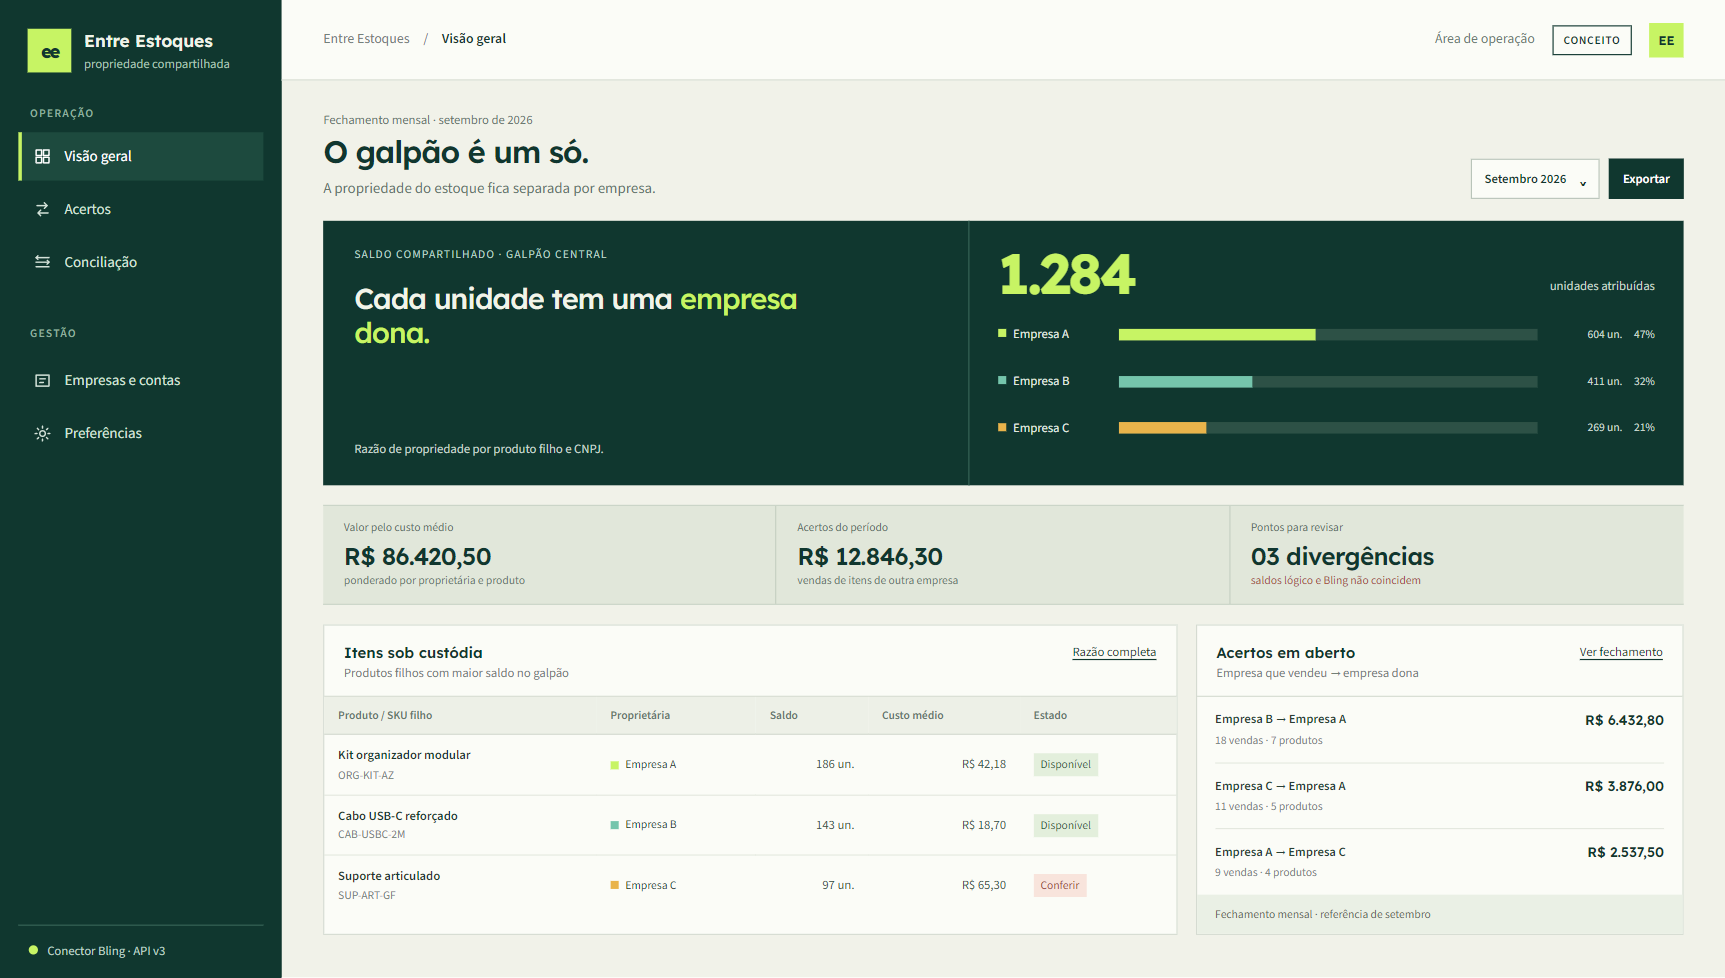Select the Kit organizador modular row
Viewport: 1725px width, 978px height.
[750, 765]
